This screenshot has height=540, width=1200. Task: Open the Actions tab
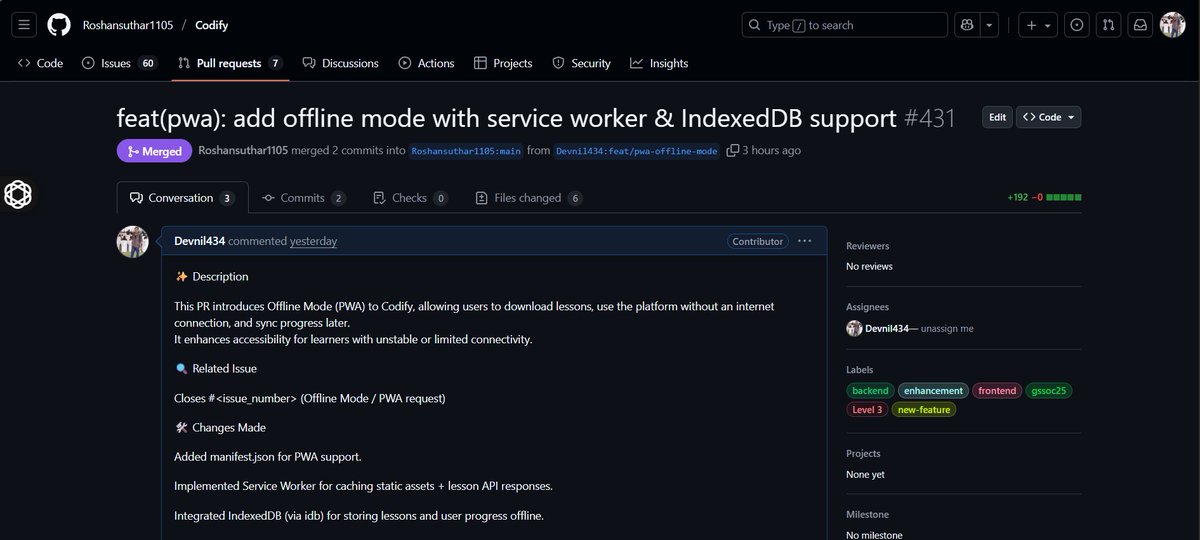(426, 63)
